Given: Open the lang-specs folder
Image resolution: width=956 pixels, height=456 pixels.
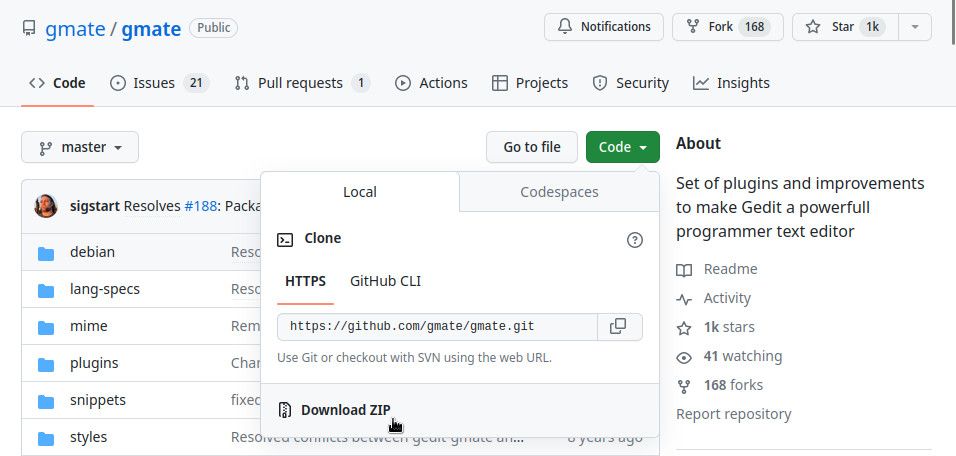Looking at the screenshot, I should point(105,289).
